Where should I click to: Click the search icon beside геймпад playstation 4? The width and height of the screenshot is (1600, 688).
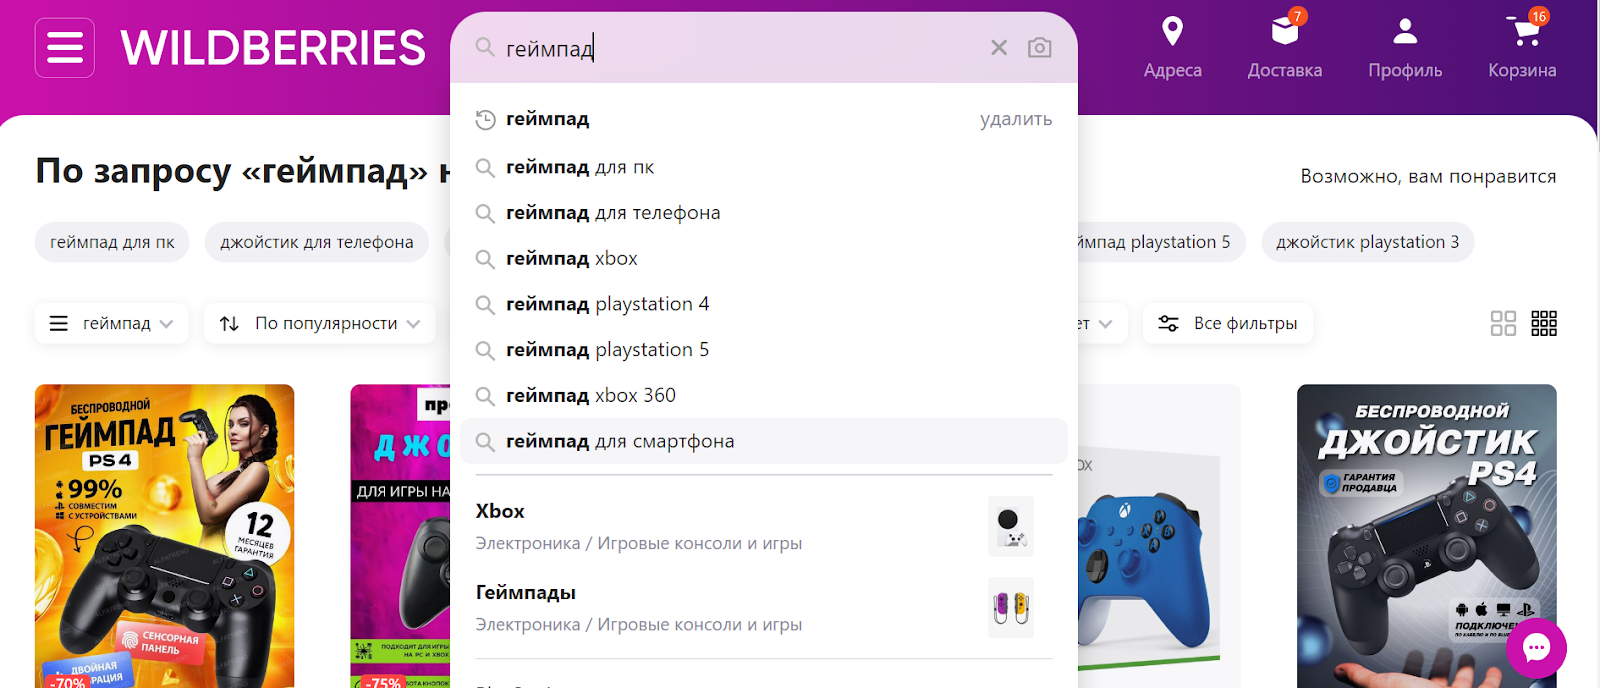[x=485, y=305]
